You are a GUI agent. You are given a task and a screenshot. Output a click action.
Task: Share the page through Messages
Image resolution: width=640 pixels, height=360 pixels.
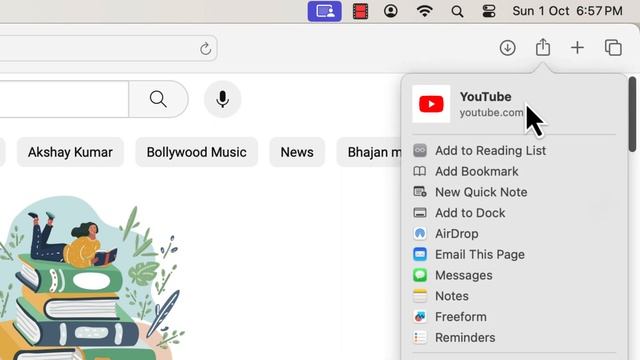(x=514, y=276)
